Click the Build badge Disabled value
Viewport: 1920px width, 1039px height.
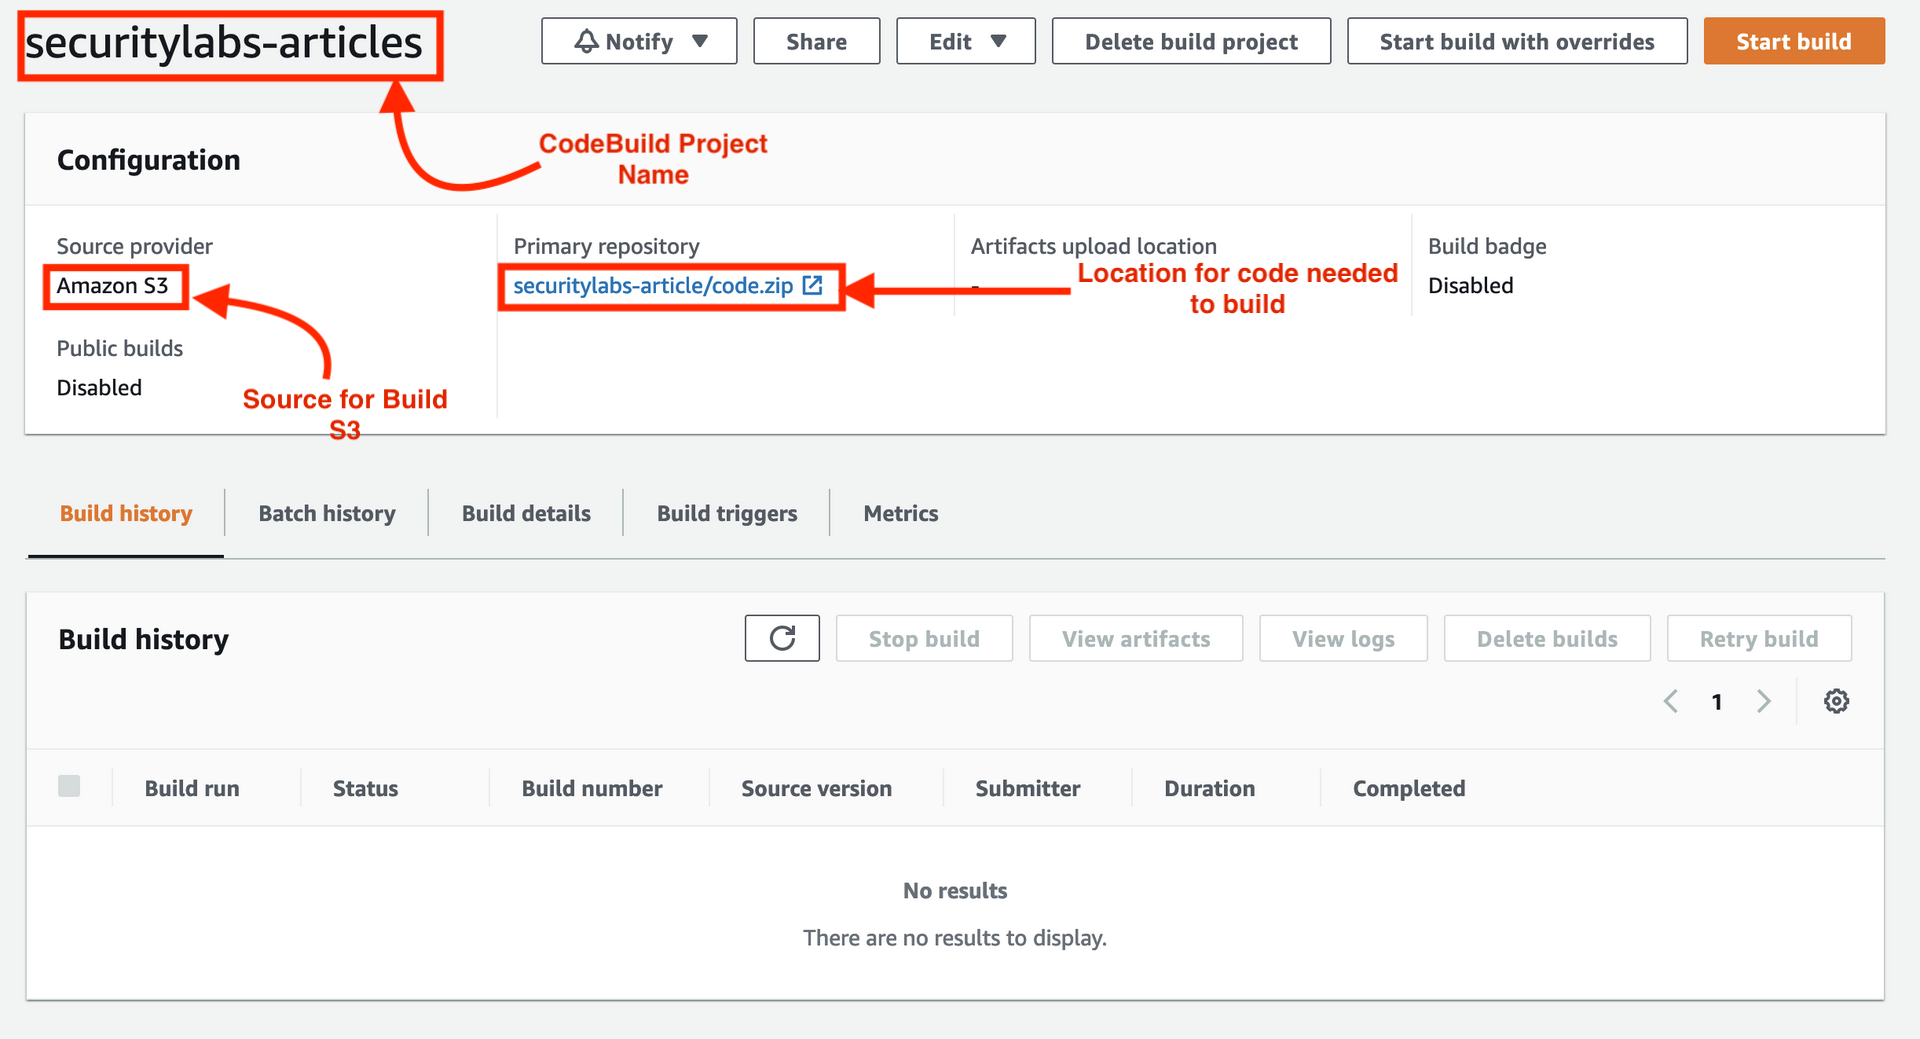tap(1470, 286)
